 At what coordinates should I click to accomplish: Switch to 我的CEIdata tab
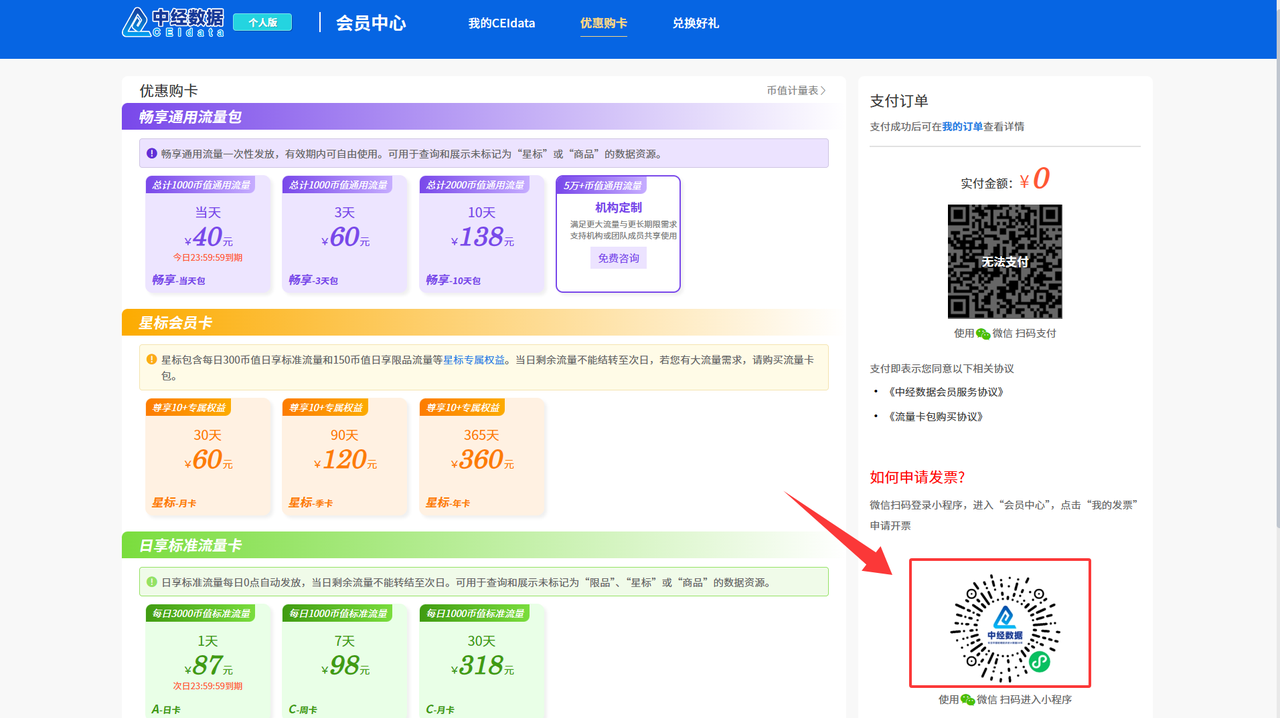click(501, 23)
